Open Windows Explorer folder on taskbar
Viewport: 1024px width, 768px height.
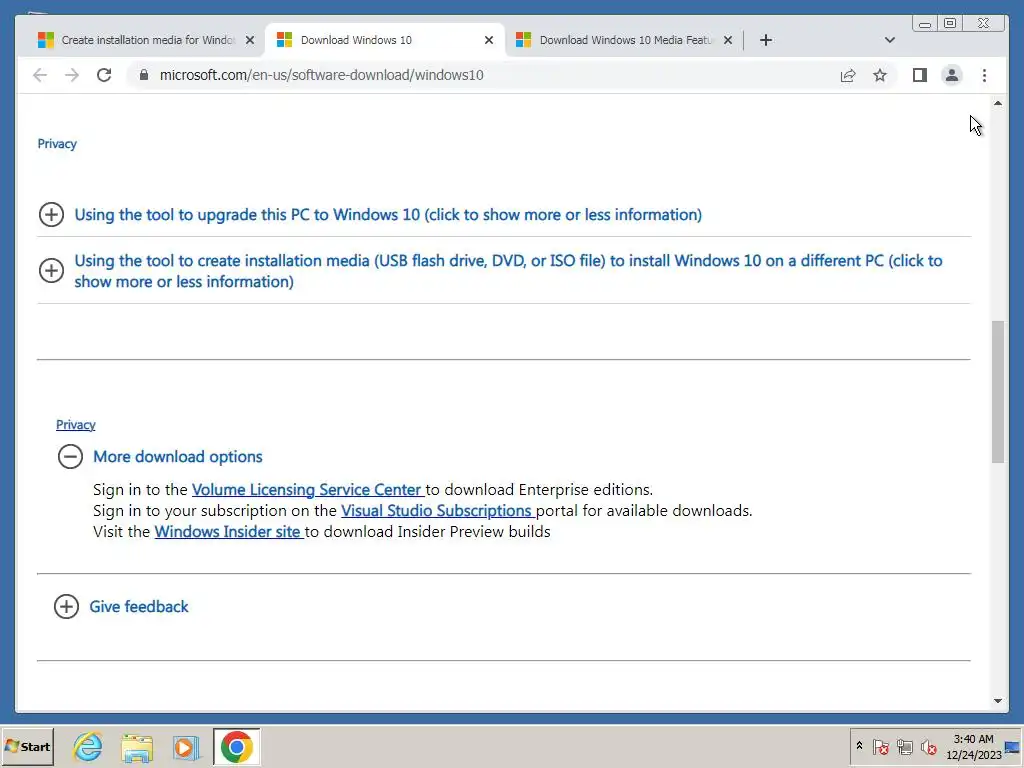[136, 747]
